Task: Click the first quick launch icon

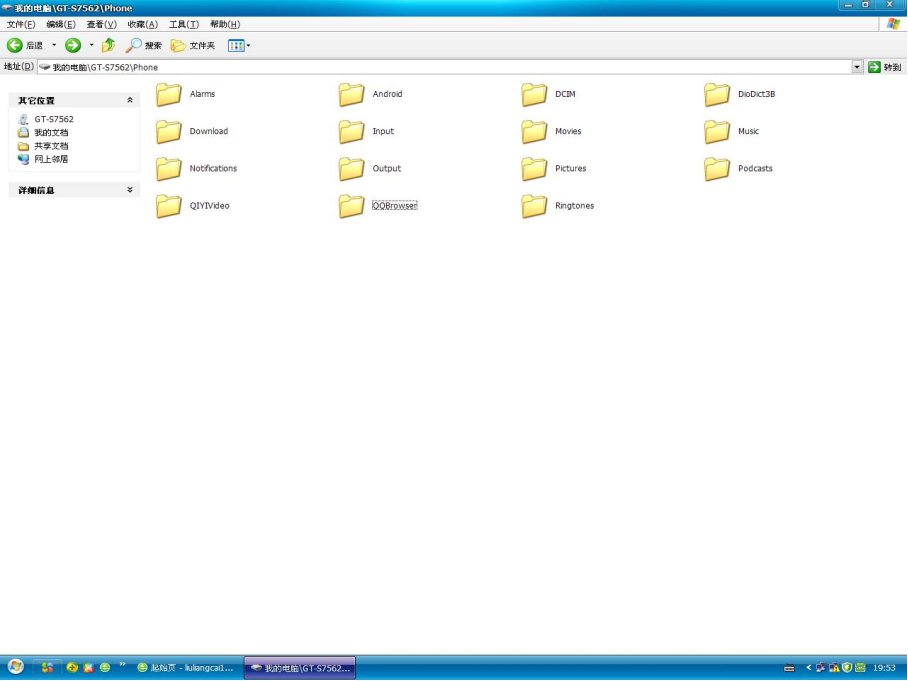Action: (47, 667)
